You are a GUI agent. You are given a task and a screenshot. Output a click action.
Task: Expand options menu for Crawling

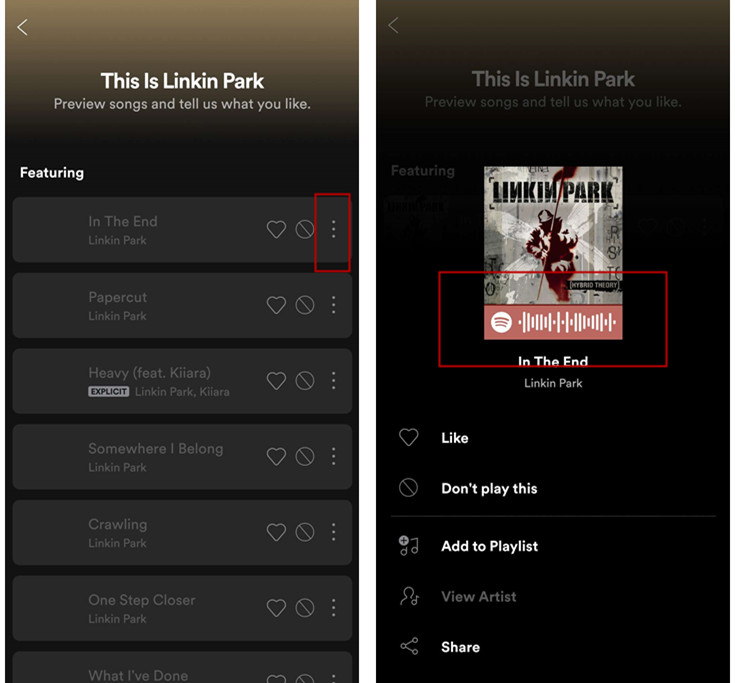333,532
